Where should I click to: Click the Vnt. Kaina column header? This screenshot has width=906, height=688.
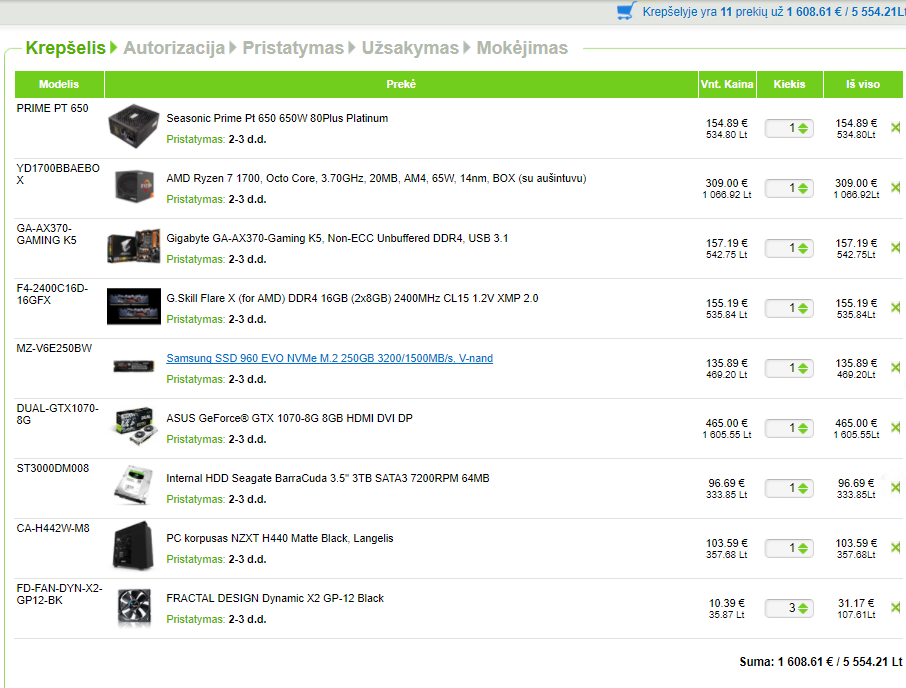[x=727, y=84]
